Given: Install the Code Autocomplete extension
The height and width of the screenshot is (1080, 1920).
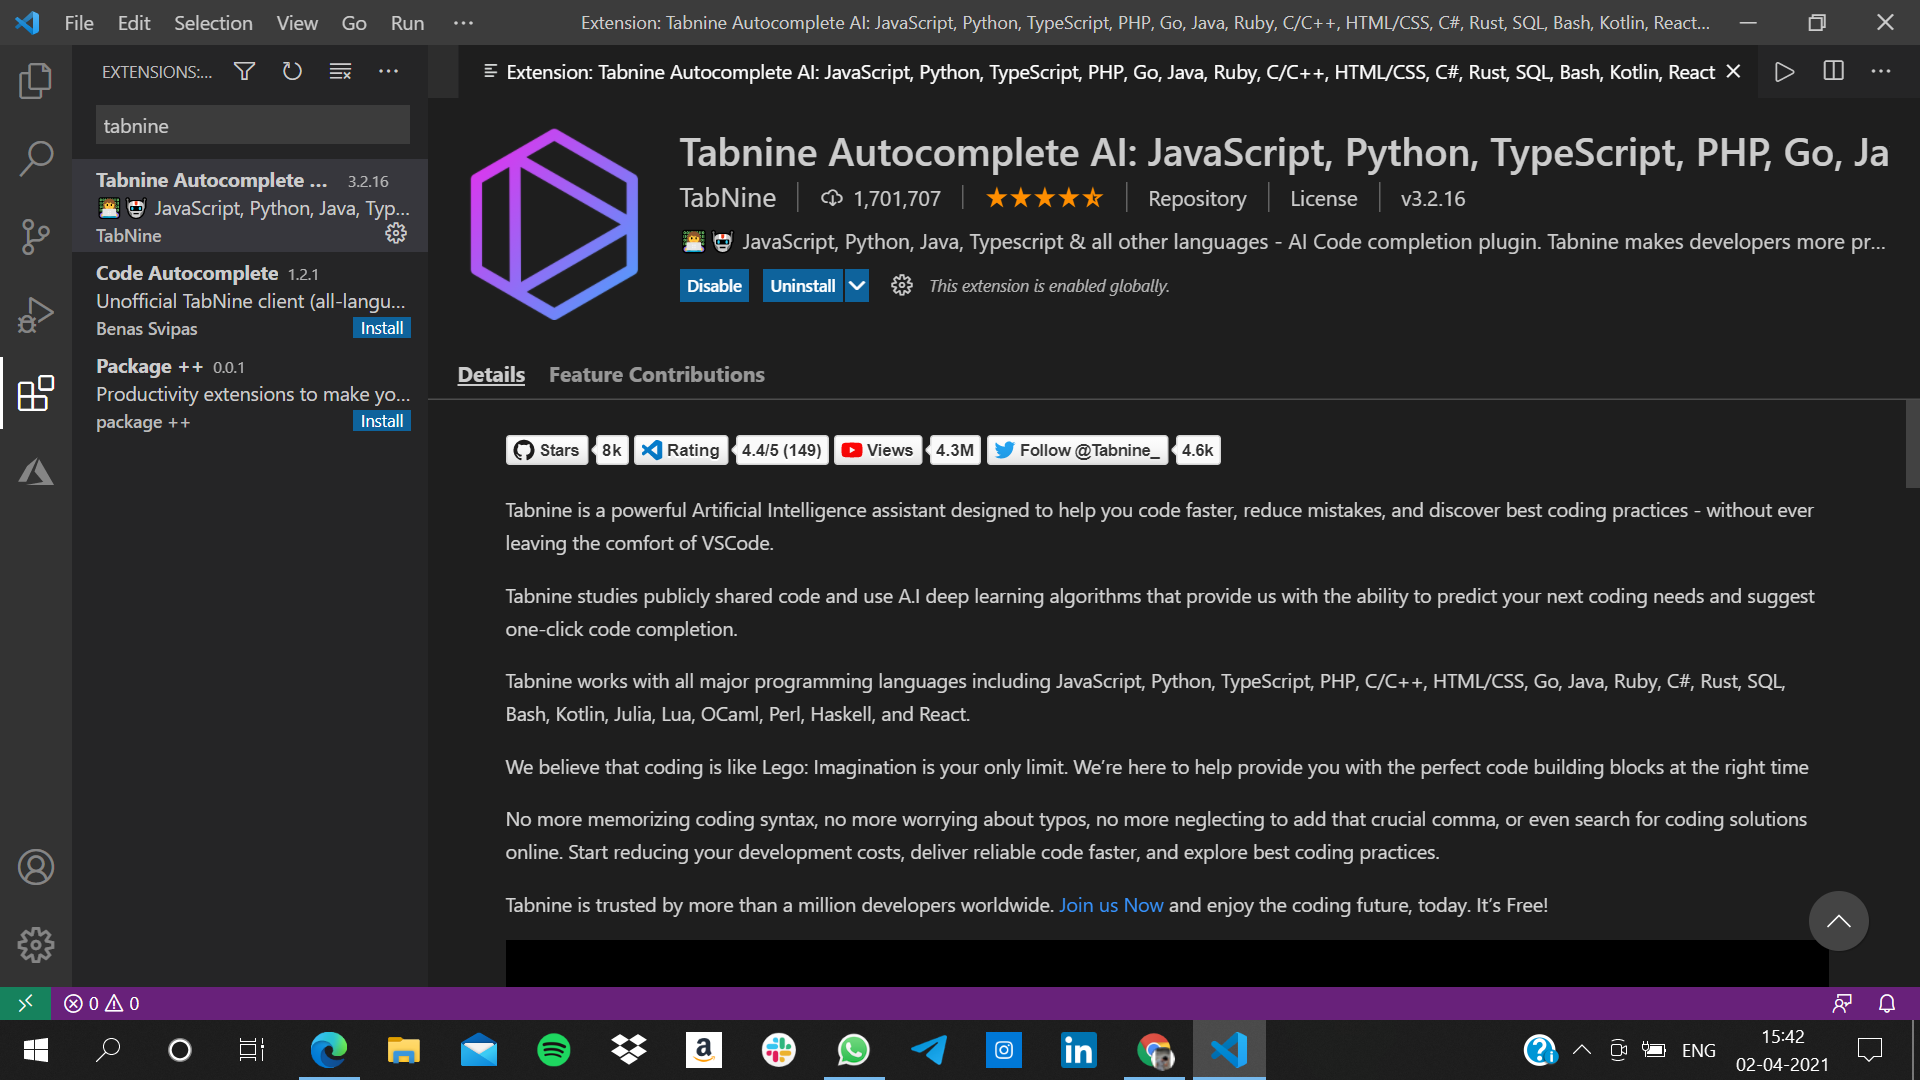Looking at the screenshot, I should pos(382,328).
